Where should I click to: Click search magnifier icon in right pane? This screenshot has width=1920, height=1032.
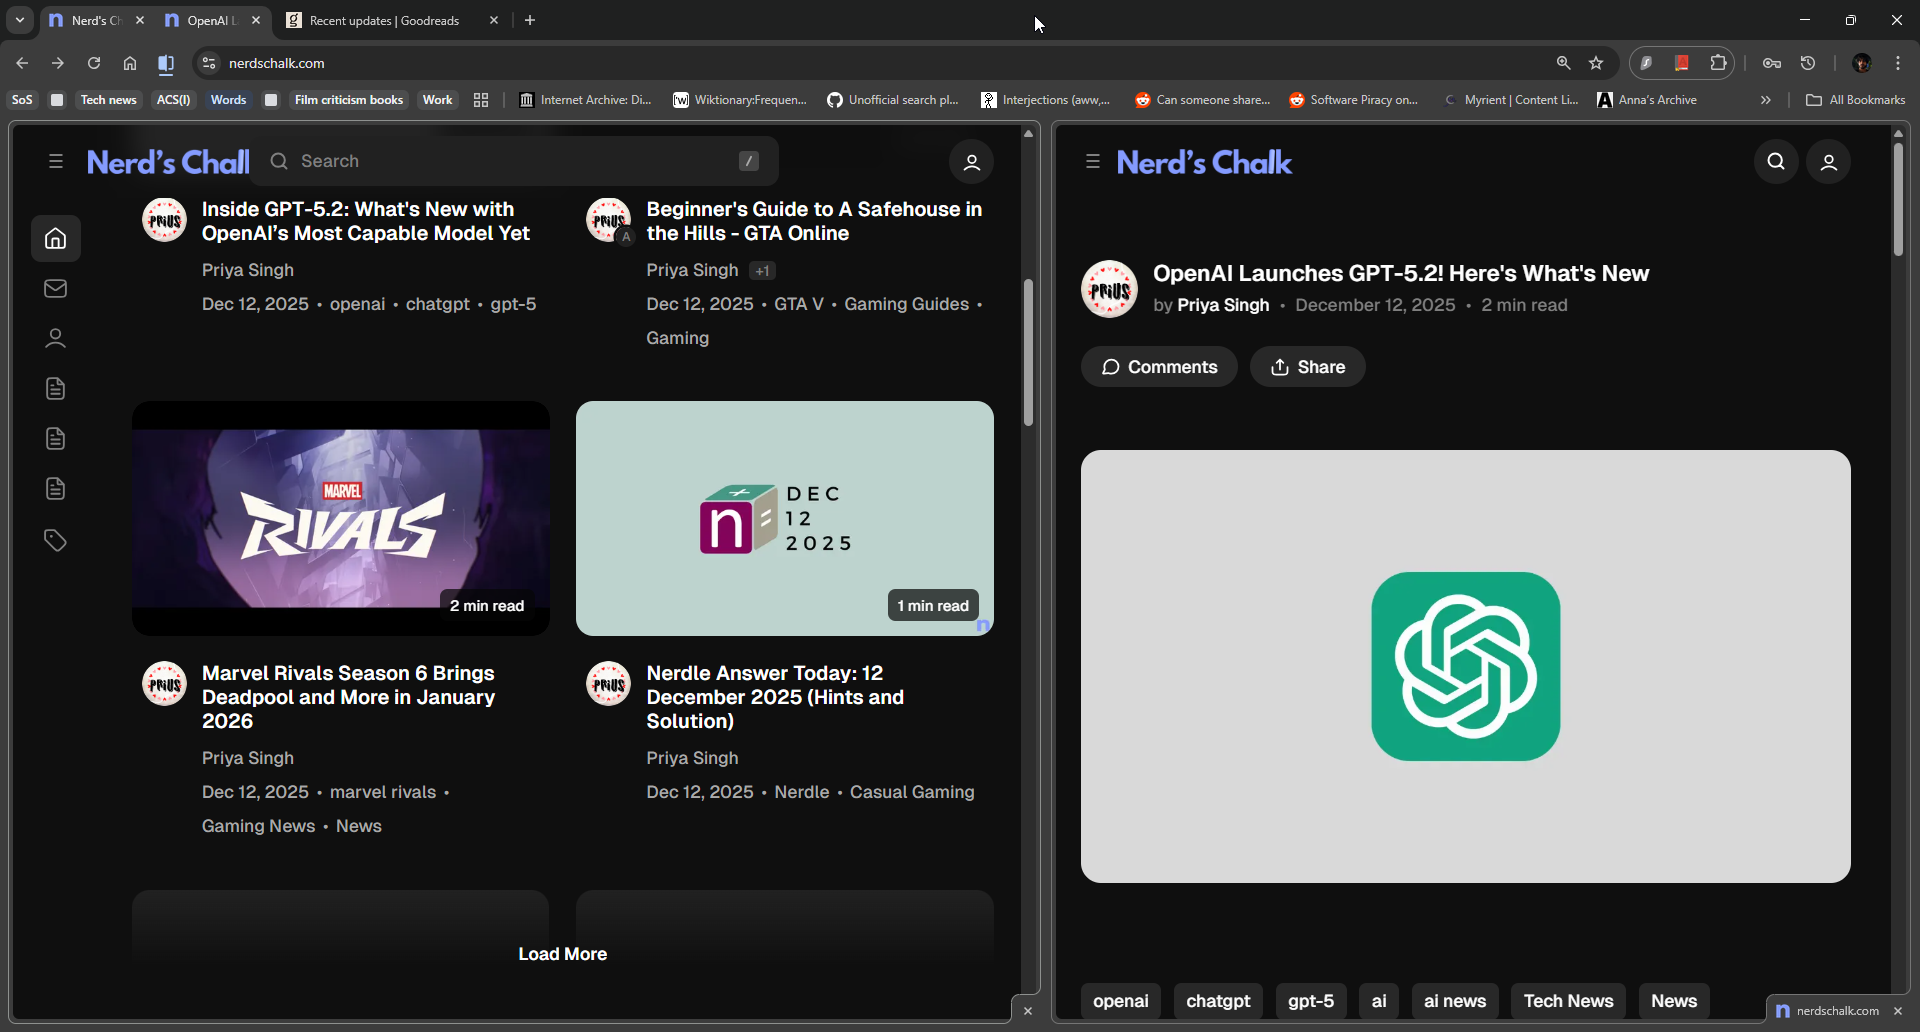1776,162
